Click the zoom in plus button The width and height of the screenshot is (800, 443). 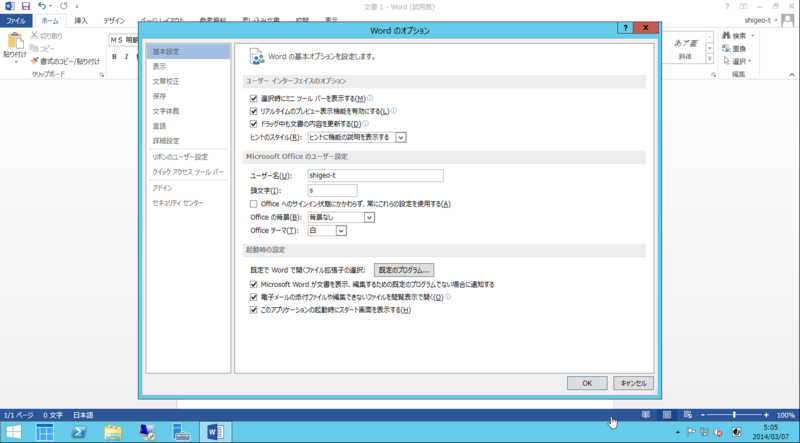[x=766, y=415]
